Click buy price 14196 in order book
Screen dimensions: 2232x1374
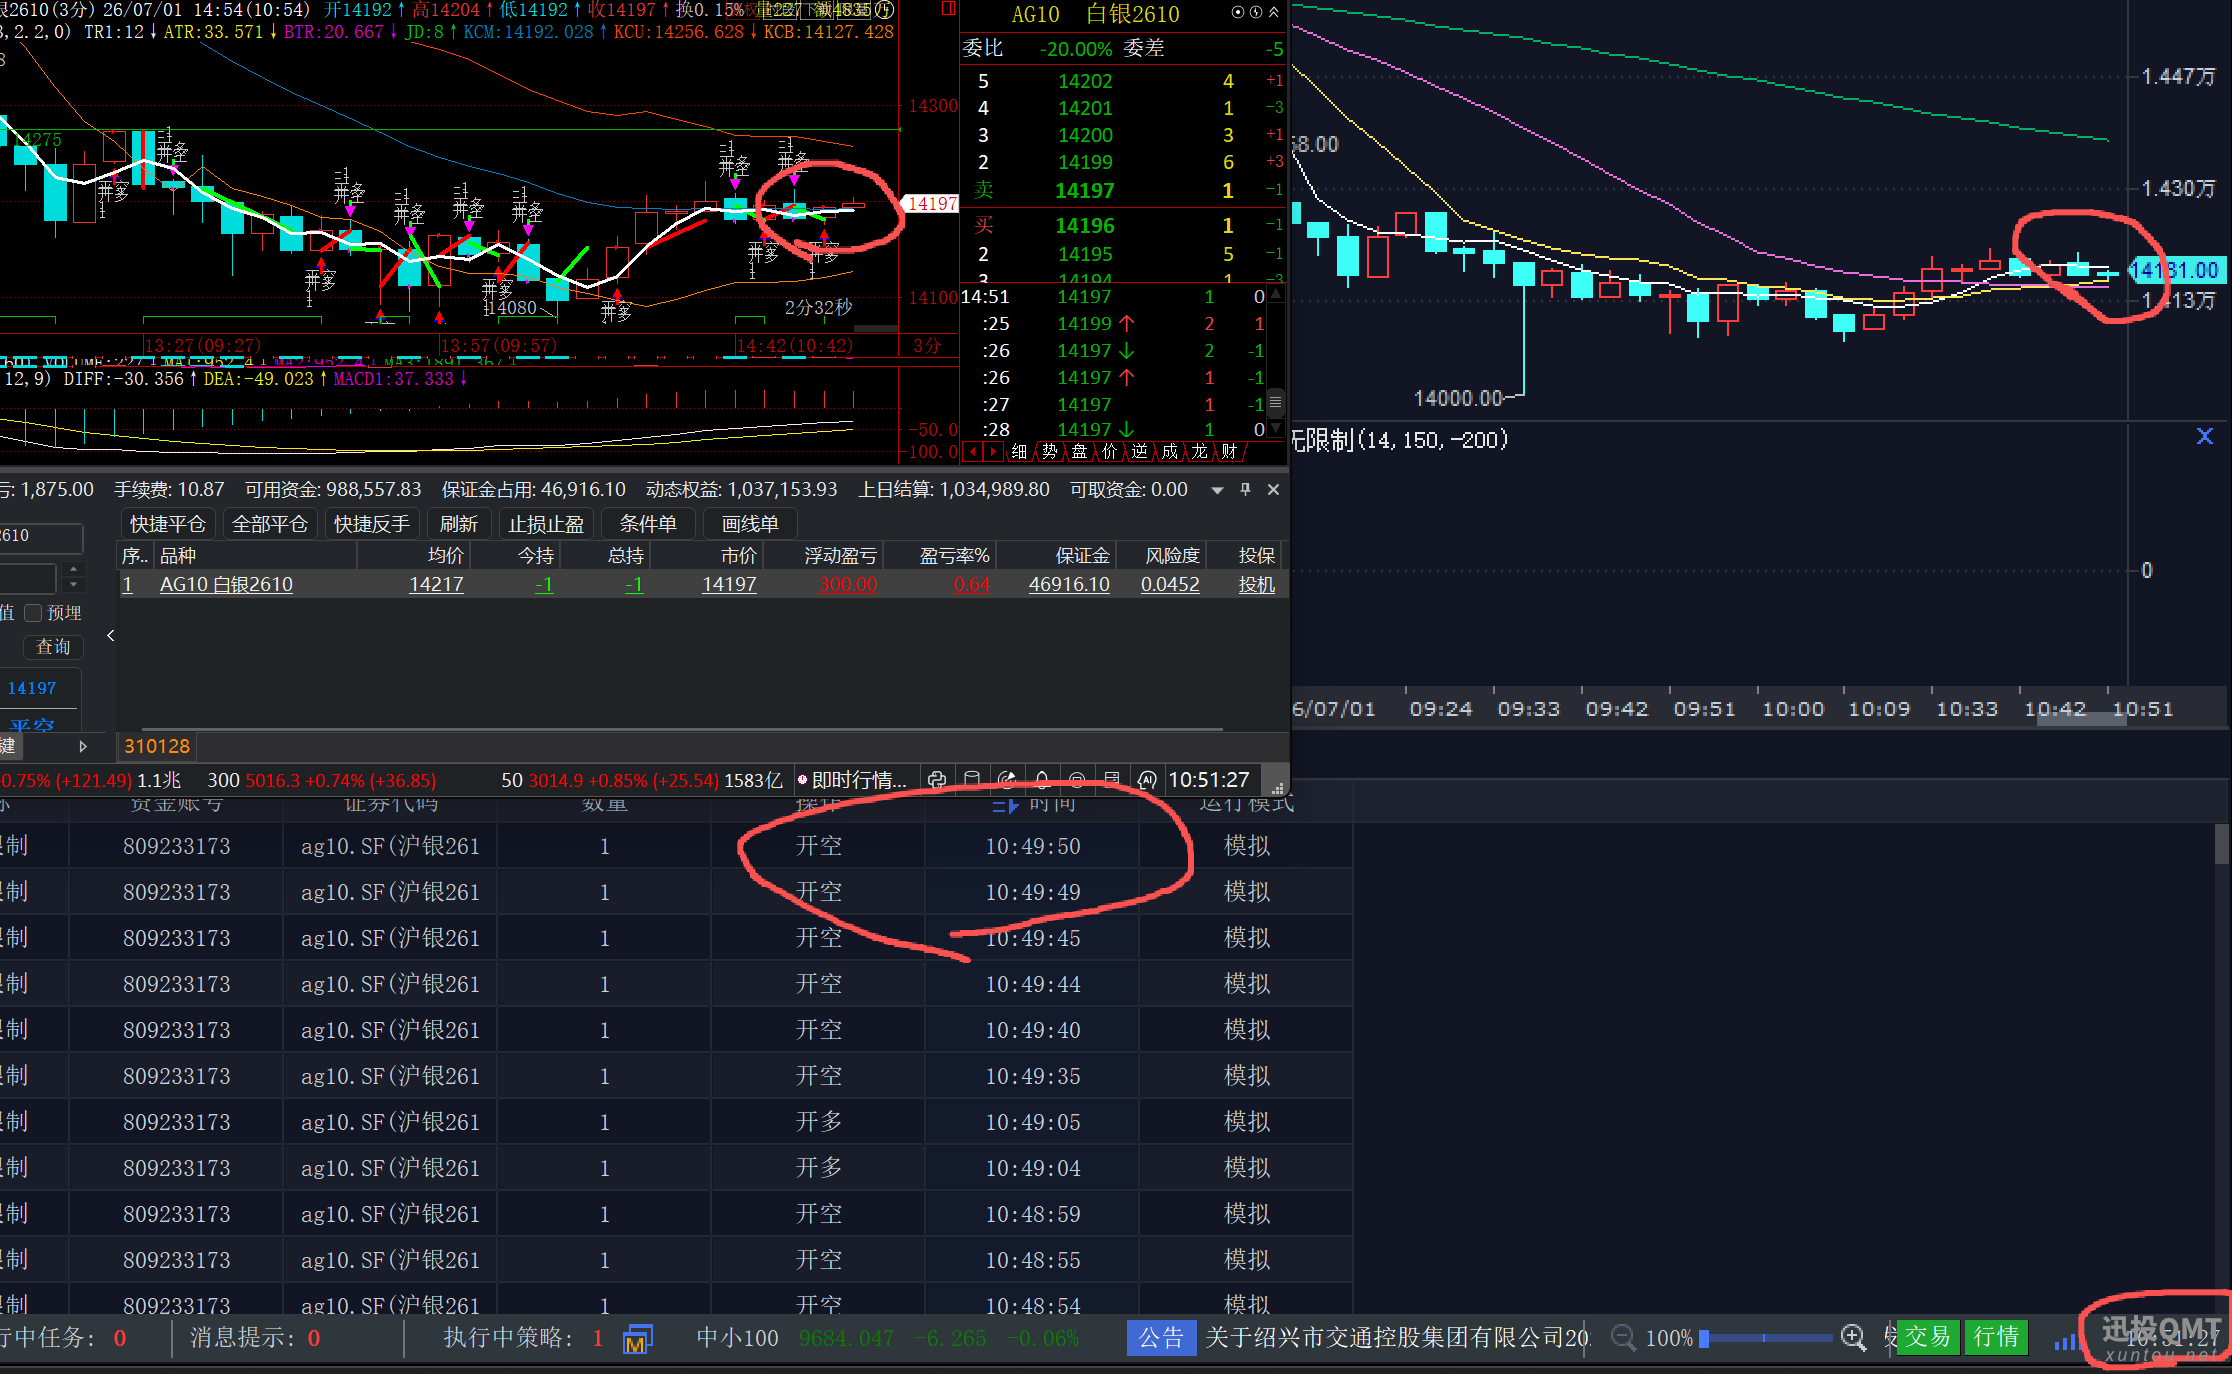1084,226
